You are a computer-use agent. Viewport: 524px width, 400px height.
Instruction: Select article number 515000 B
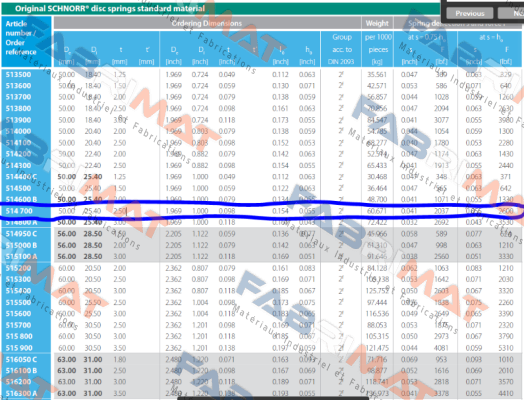point(21,245)
